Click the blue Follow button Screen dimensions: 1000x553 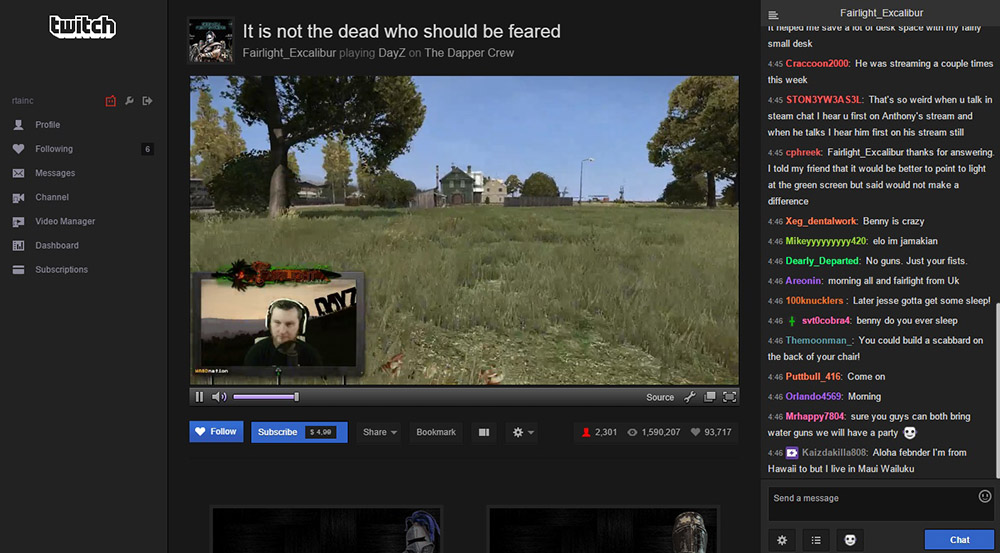216,432
